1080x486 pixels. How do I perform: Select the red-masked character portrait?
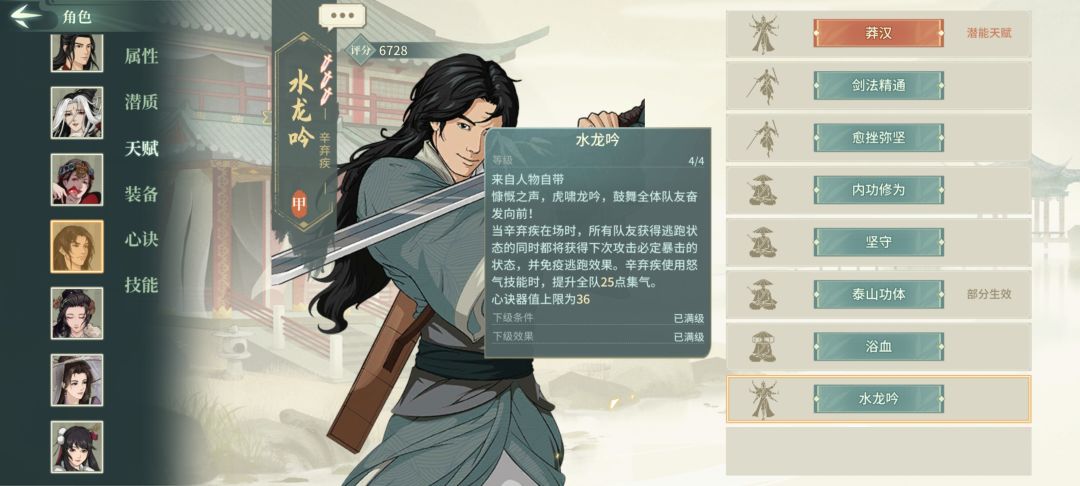tap(76, 180)
